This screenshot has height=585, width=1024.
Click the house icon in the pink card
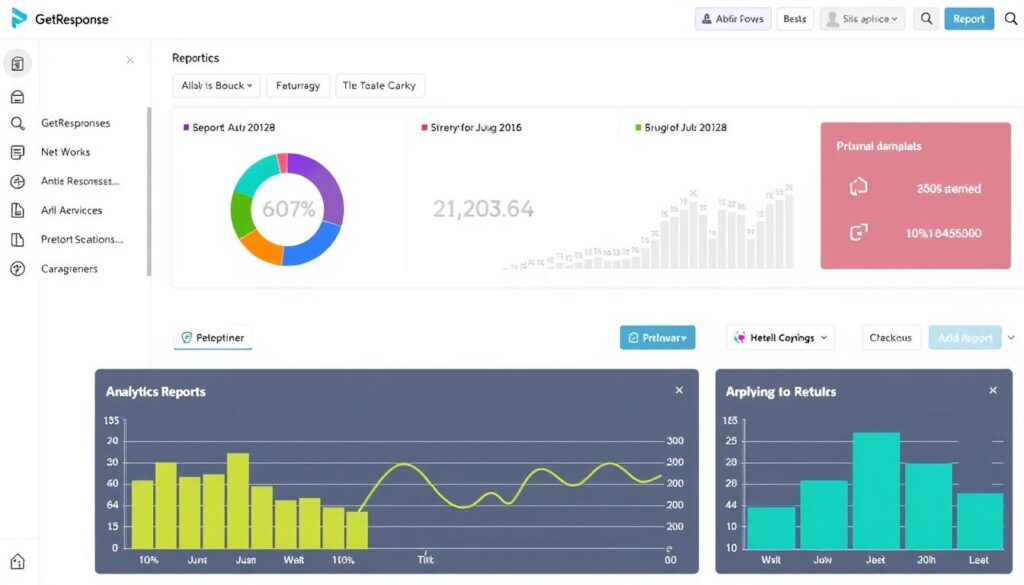pyautogui.click(x=857, y=187)
